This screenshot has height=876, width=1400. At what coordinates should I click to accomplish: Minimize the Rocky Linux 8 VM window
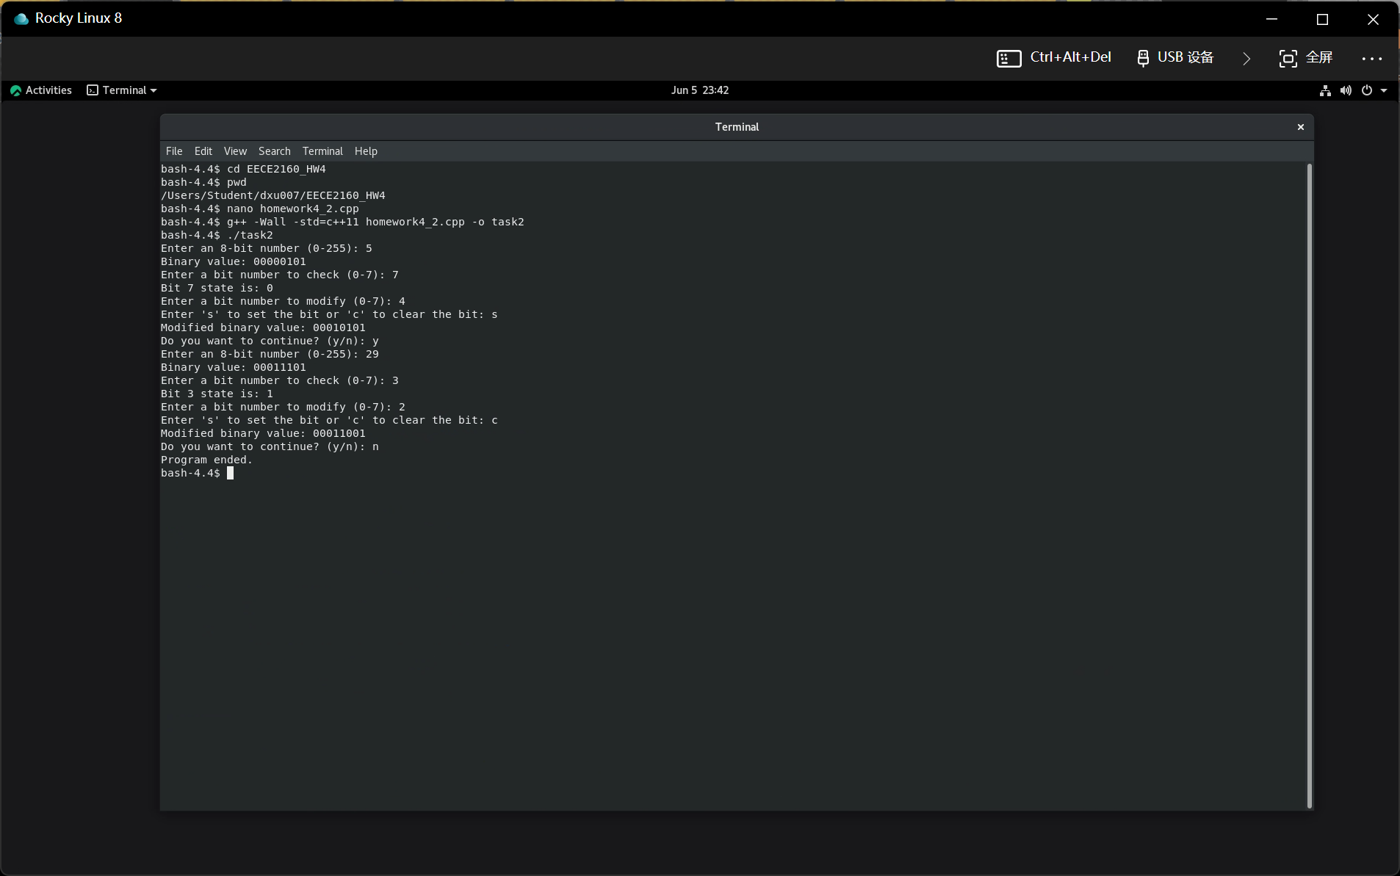coord(1272,19)
